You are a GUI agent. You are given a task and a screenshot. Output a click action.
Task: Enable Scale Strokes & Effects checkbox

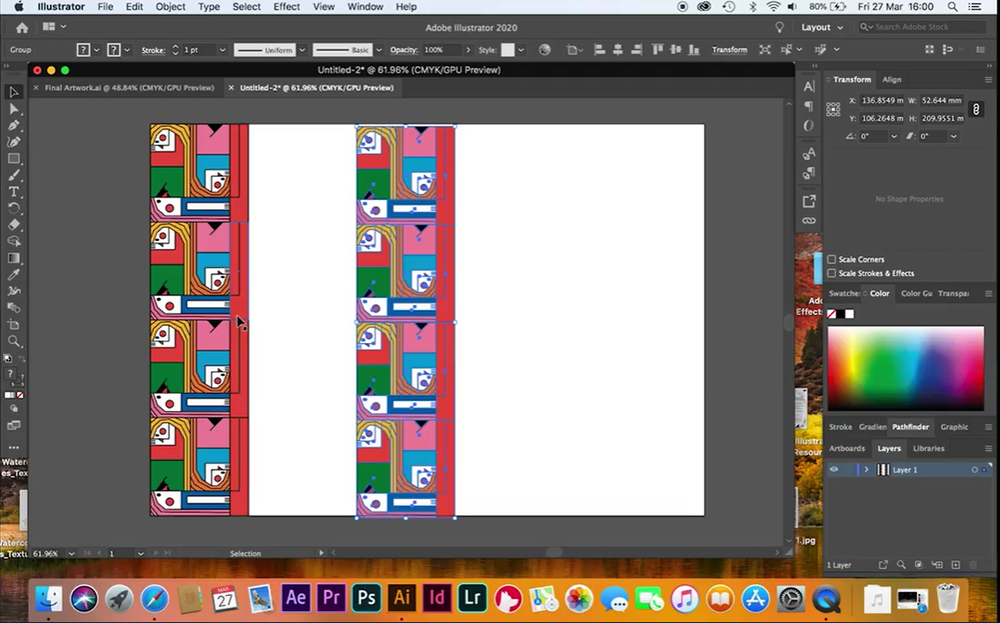[832, 273]
